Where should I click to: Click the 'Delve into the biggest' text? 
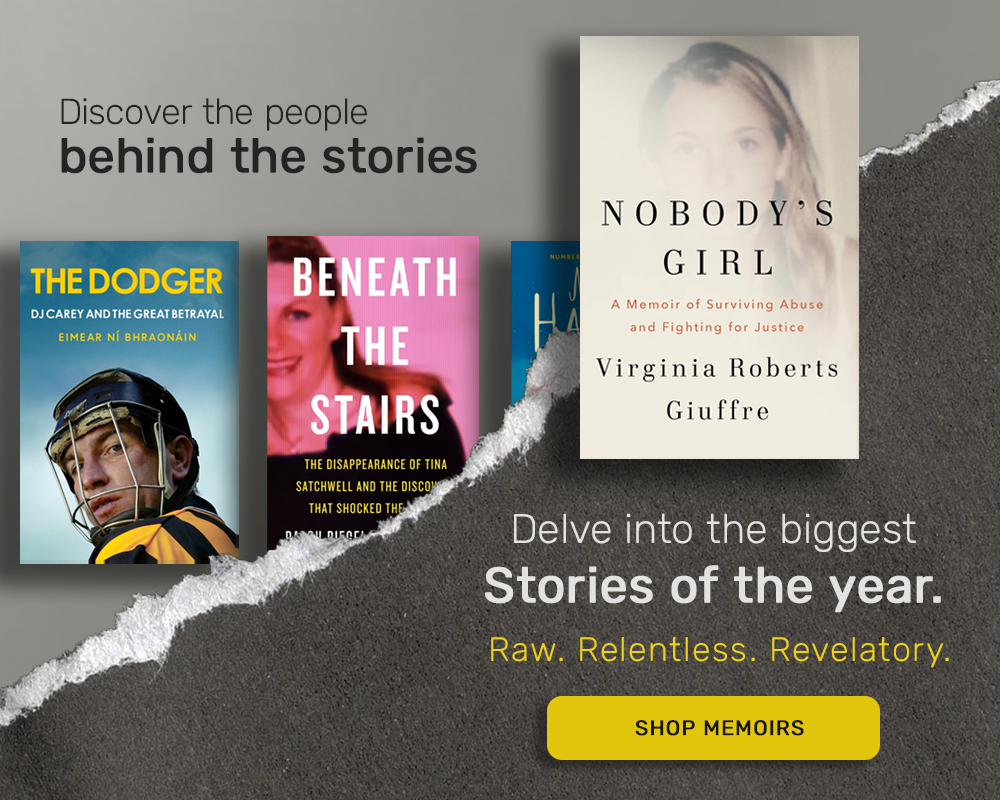tap(714, 530)
